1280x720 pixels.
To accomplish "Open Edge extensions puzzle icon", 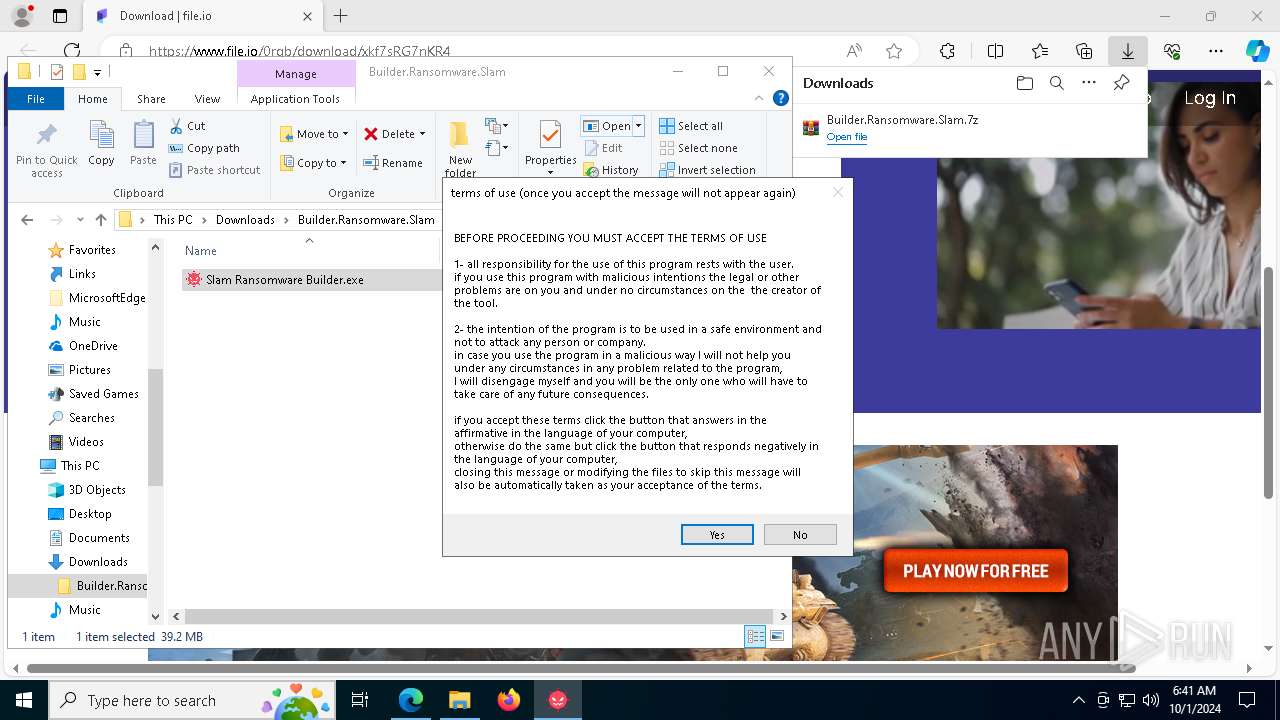I will tap(947, 51).
